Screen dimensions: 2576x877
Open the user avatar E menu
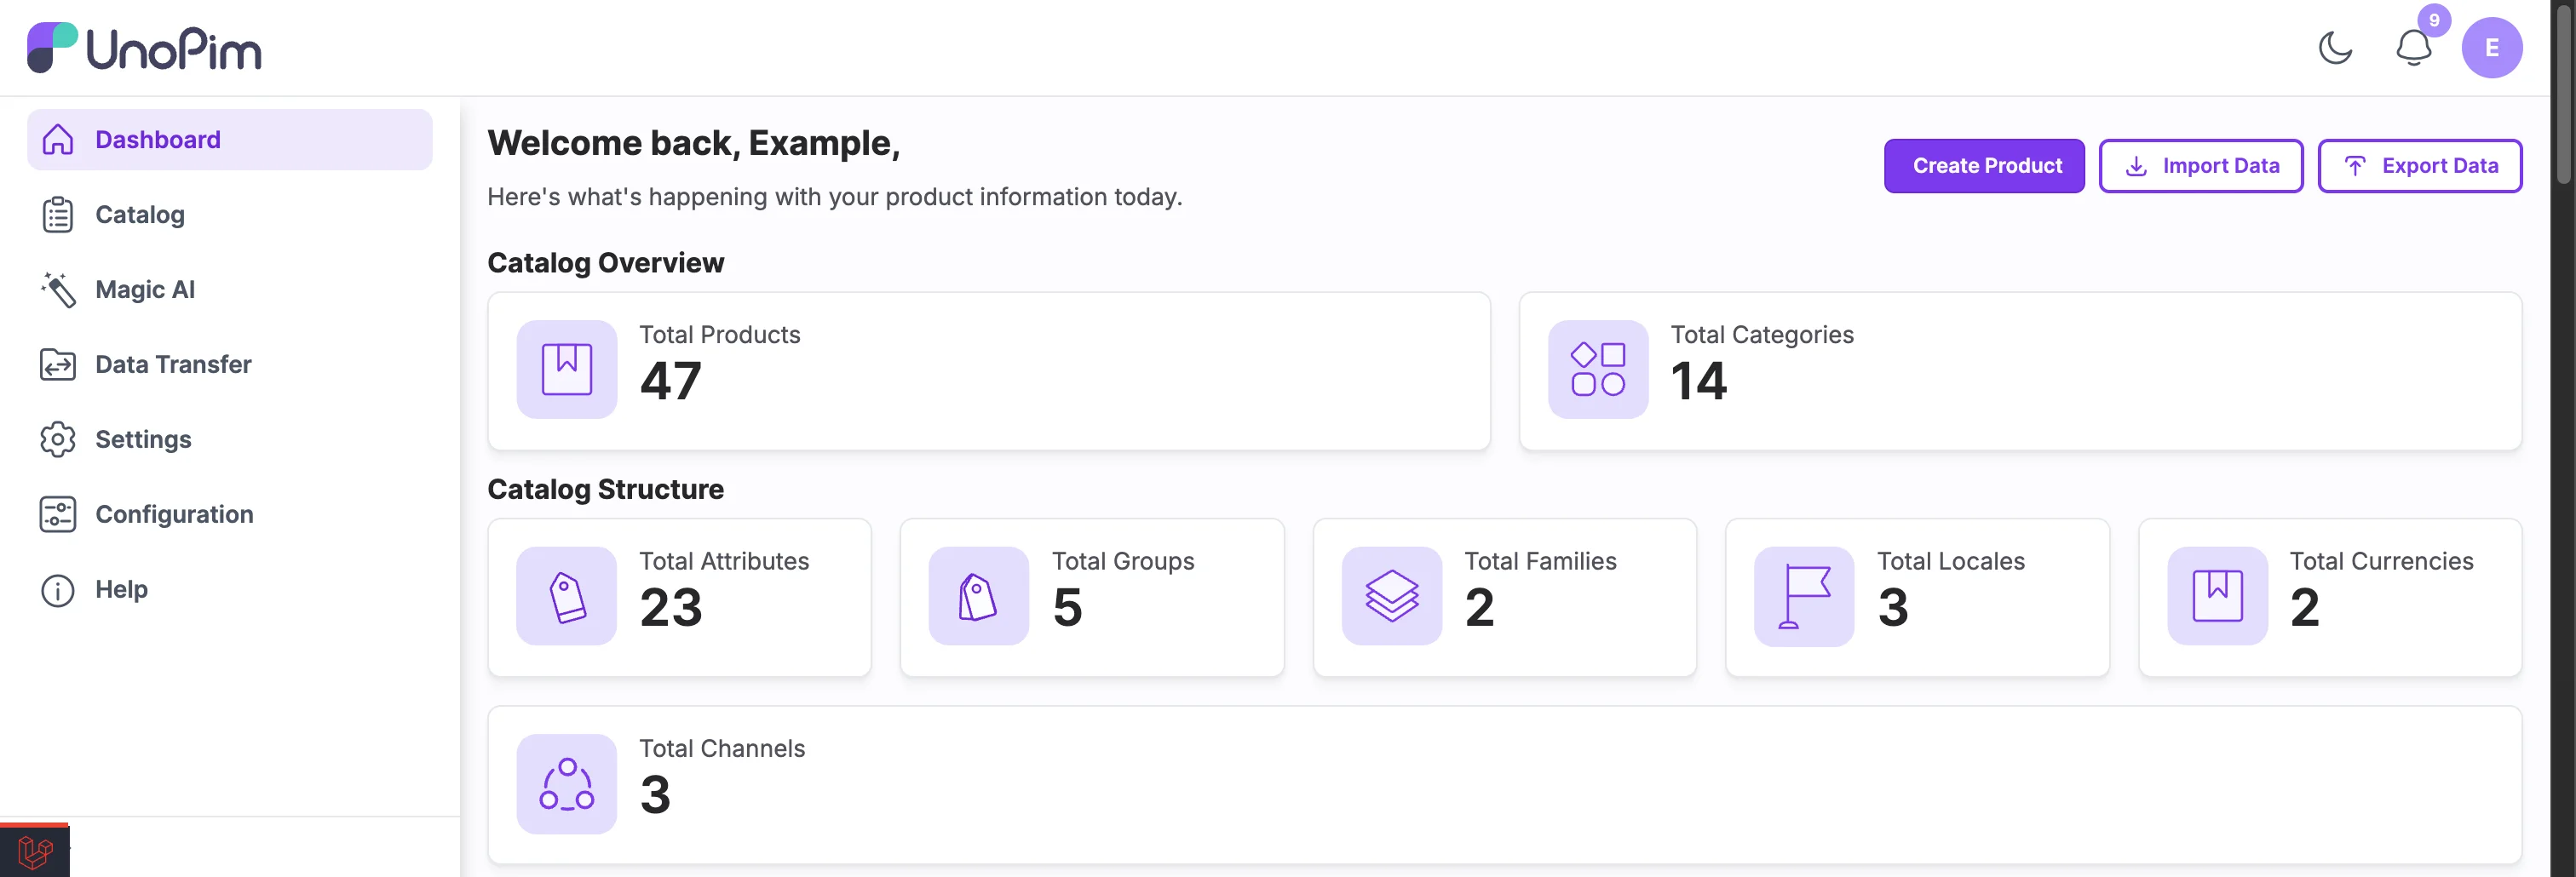coord(2491,47)
